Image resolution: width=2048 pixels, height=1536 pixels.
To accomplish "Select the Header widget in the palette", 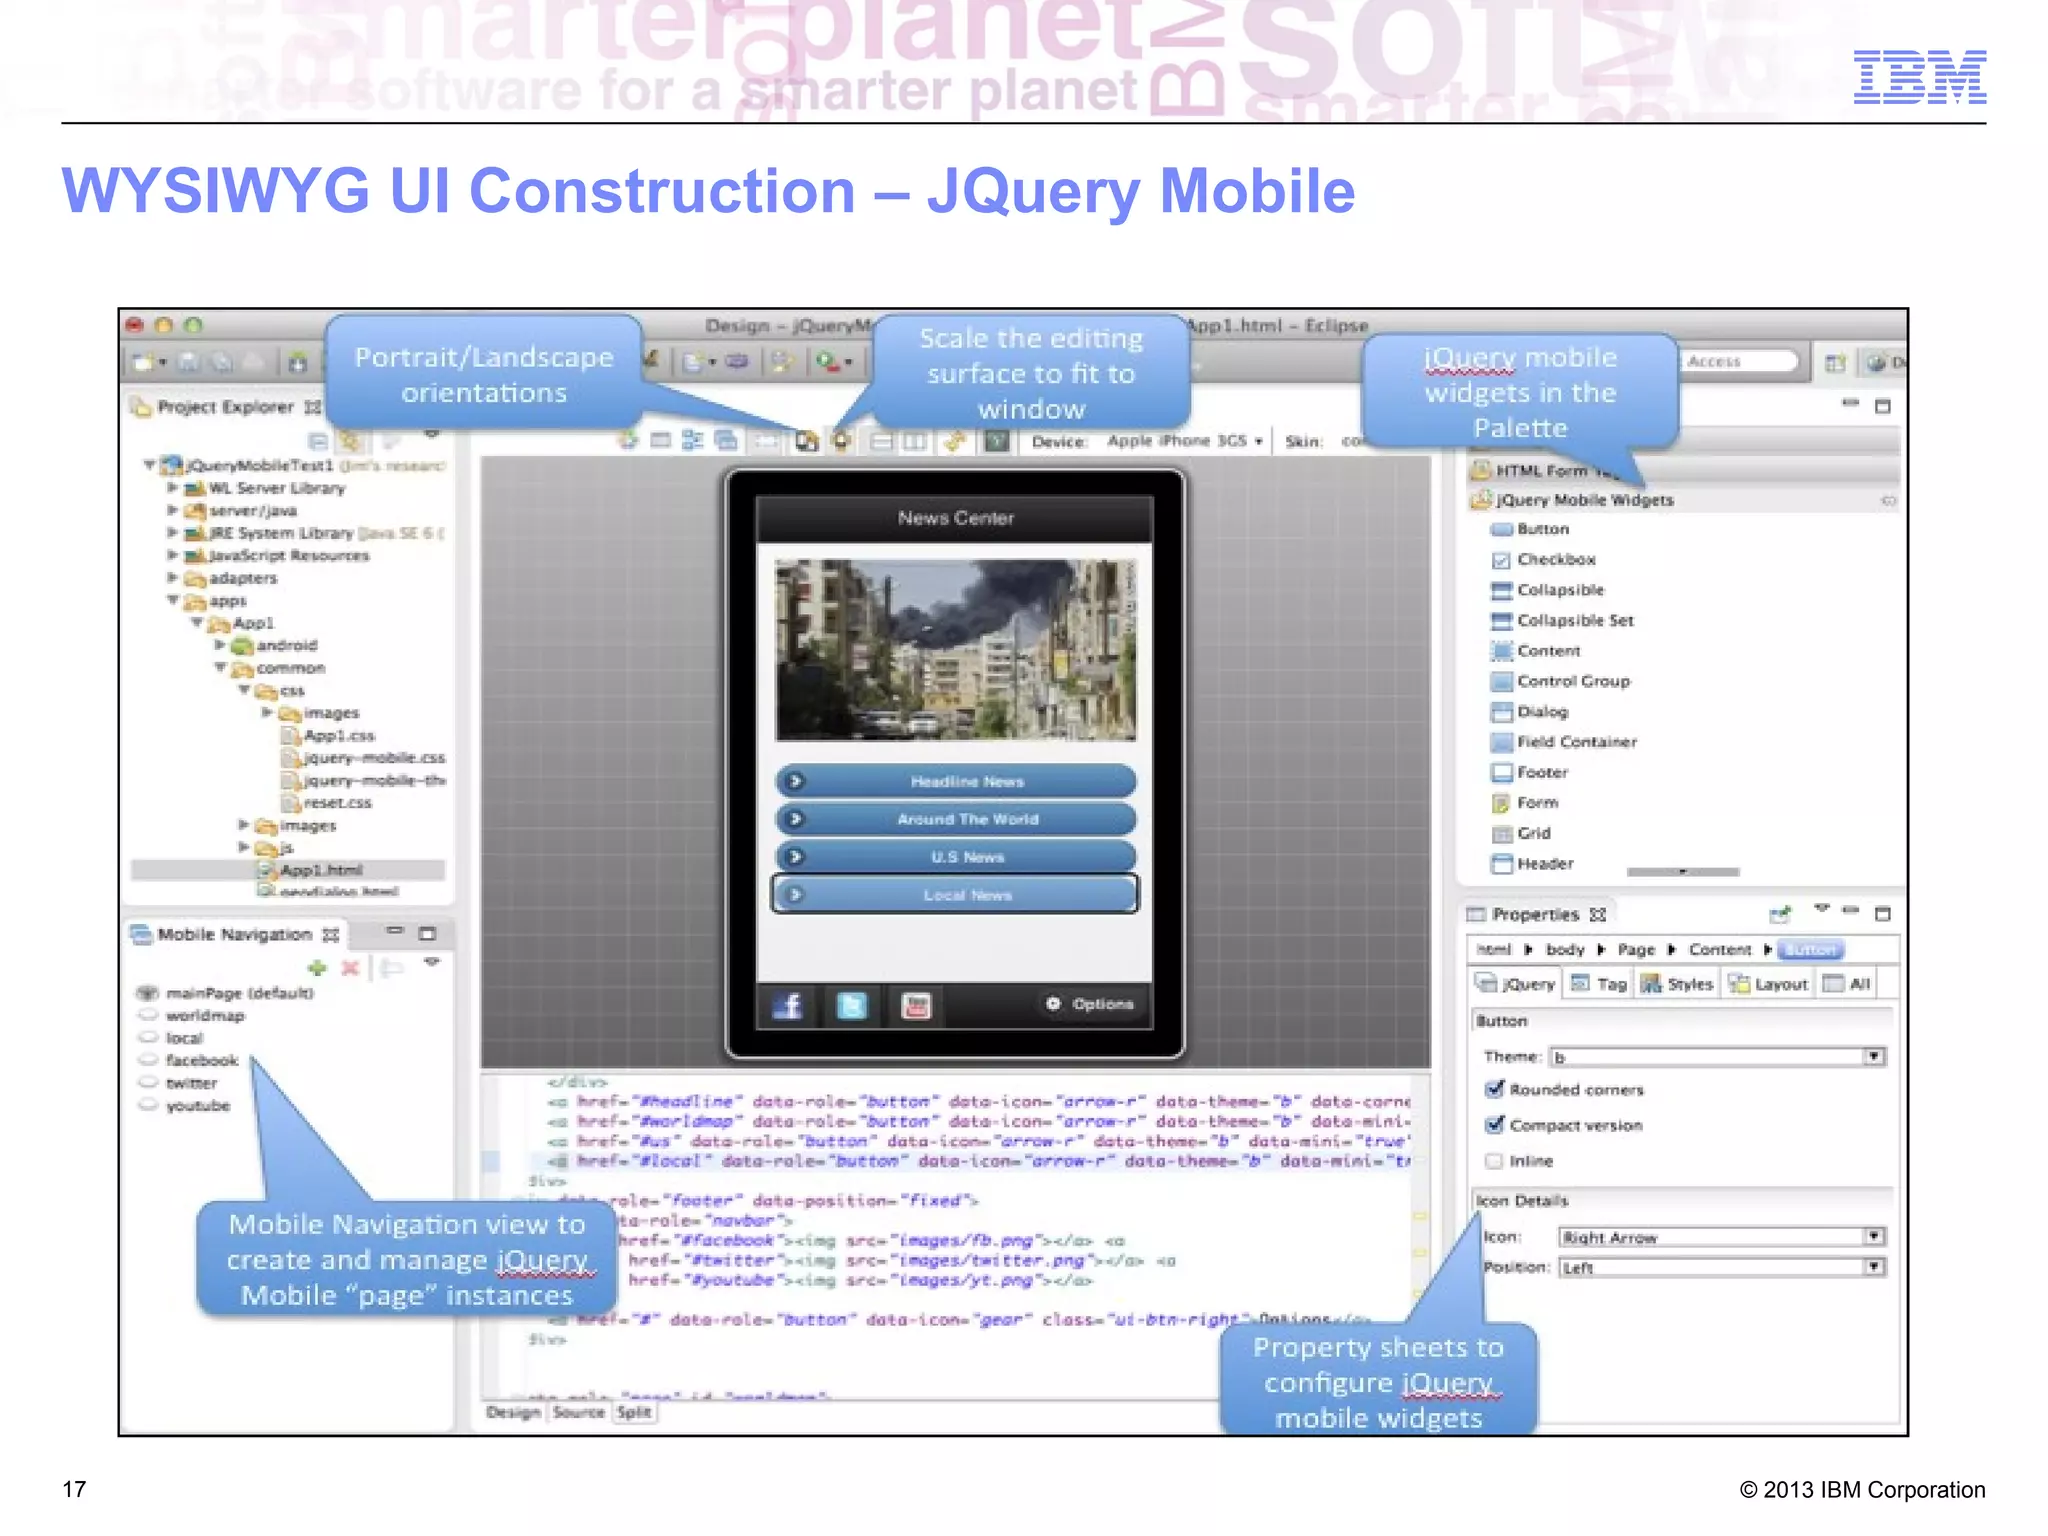I will [1532, 863].
